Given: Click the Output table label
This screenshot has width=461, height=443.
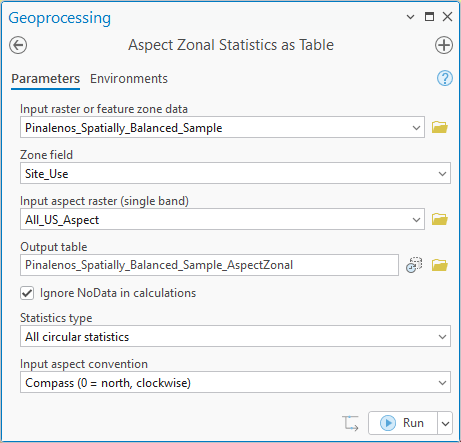Looking at the screenshot, I should coord(54,247).
